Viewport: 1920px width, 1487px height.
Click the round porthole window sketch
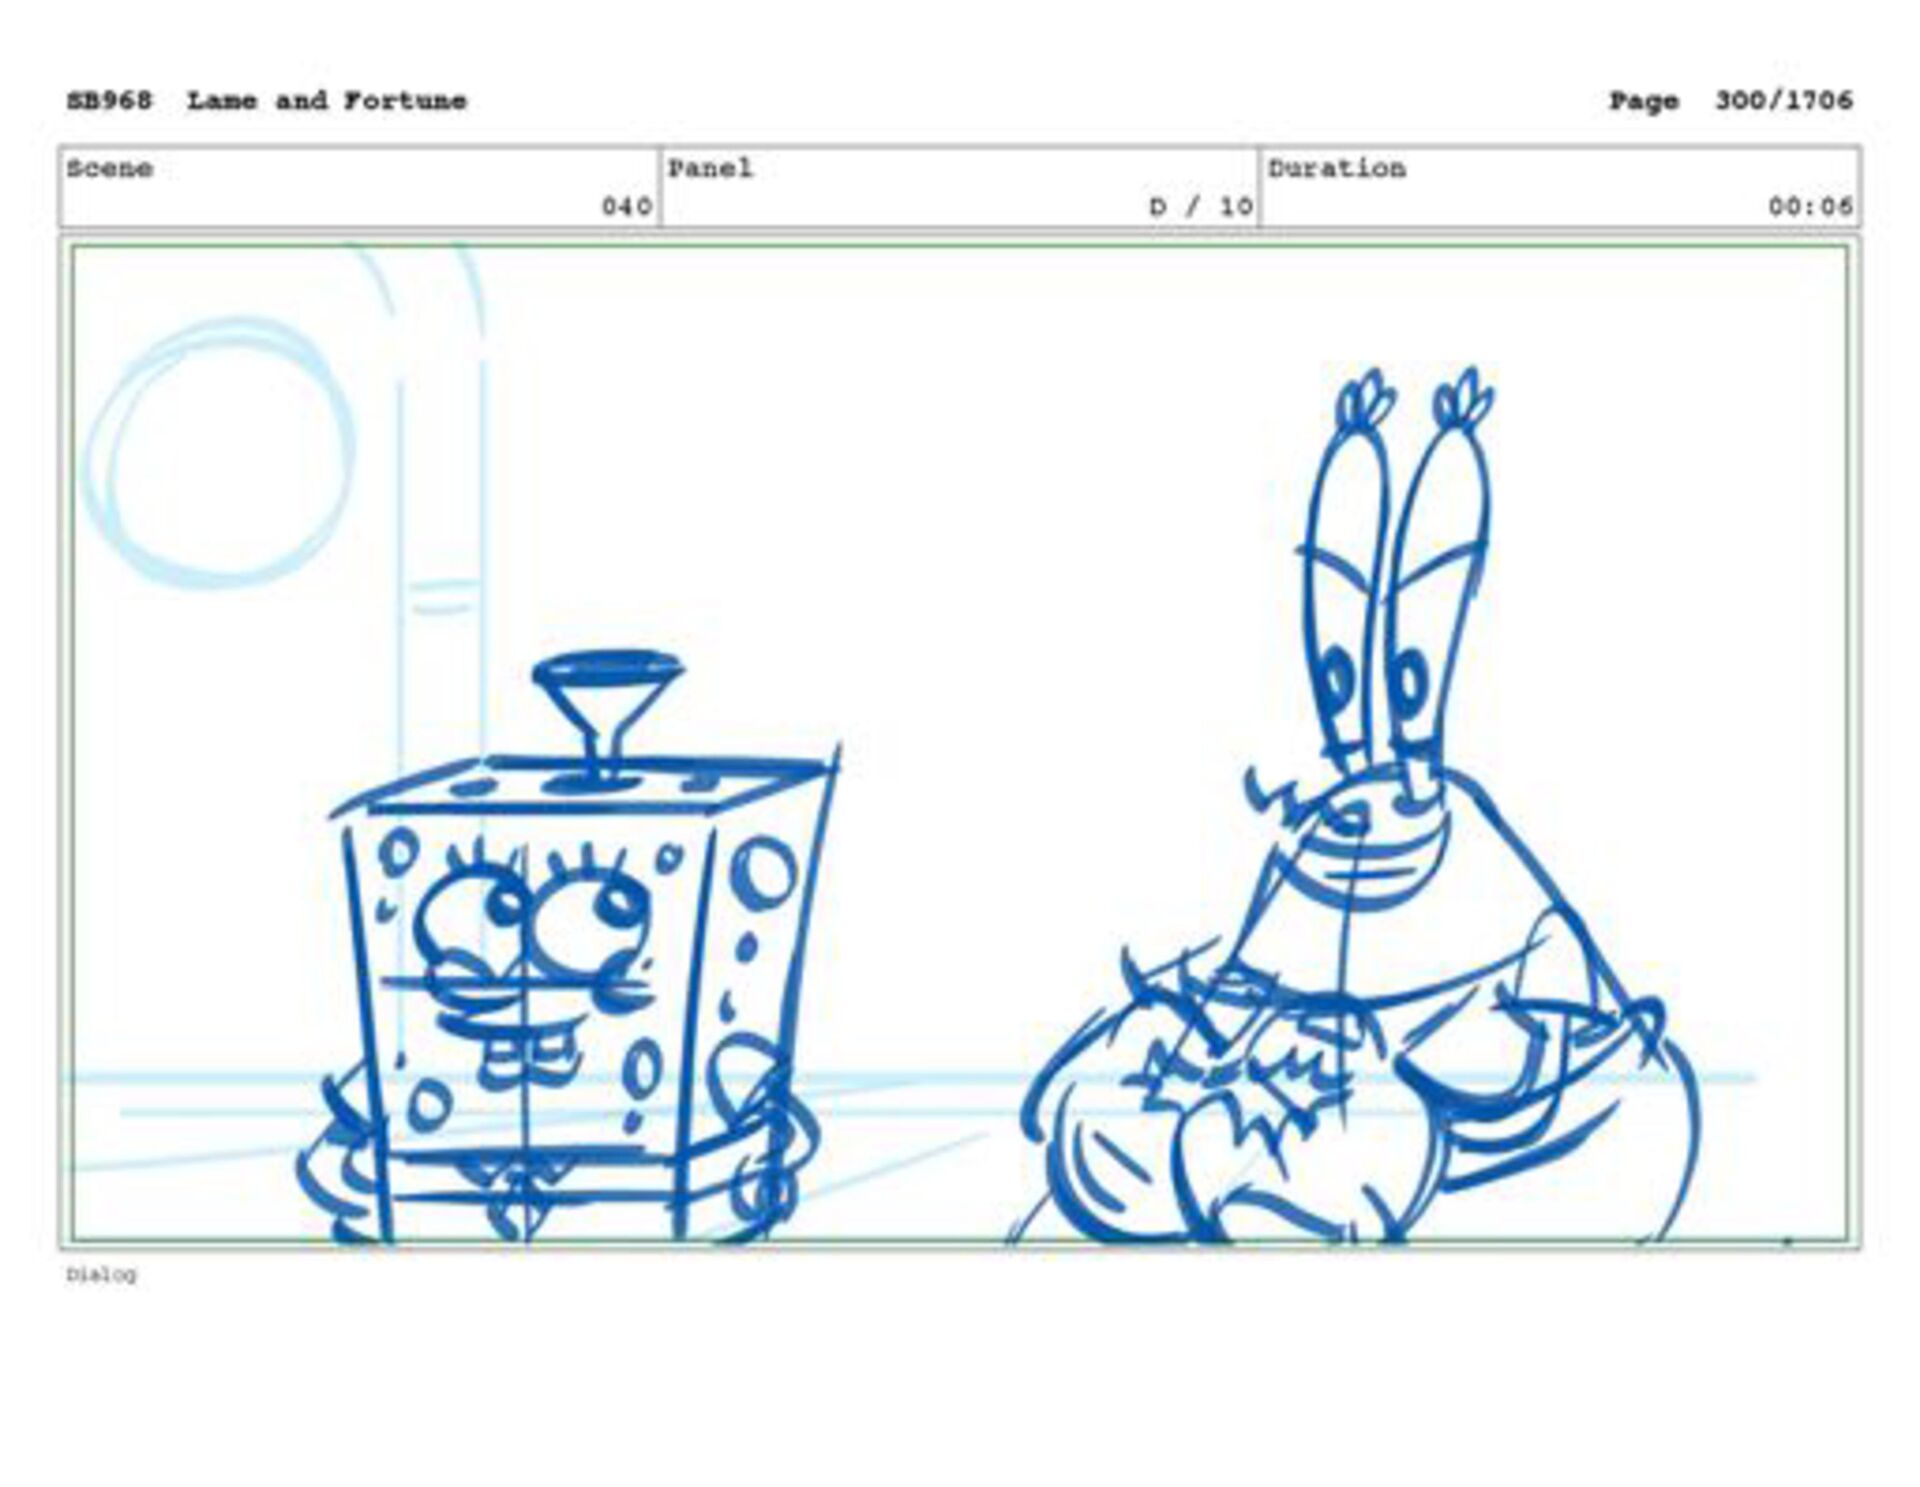pos(218,453)
